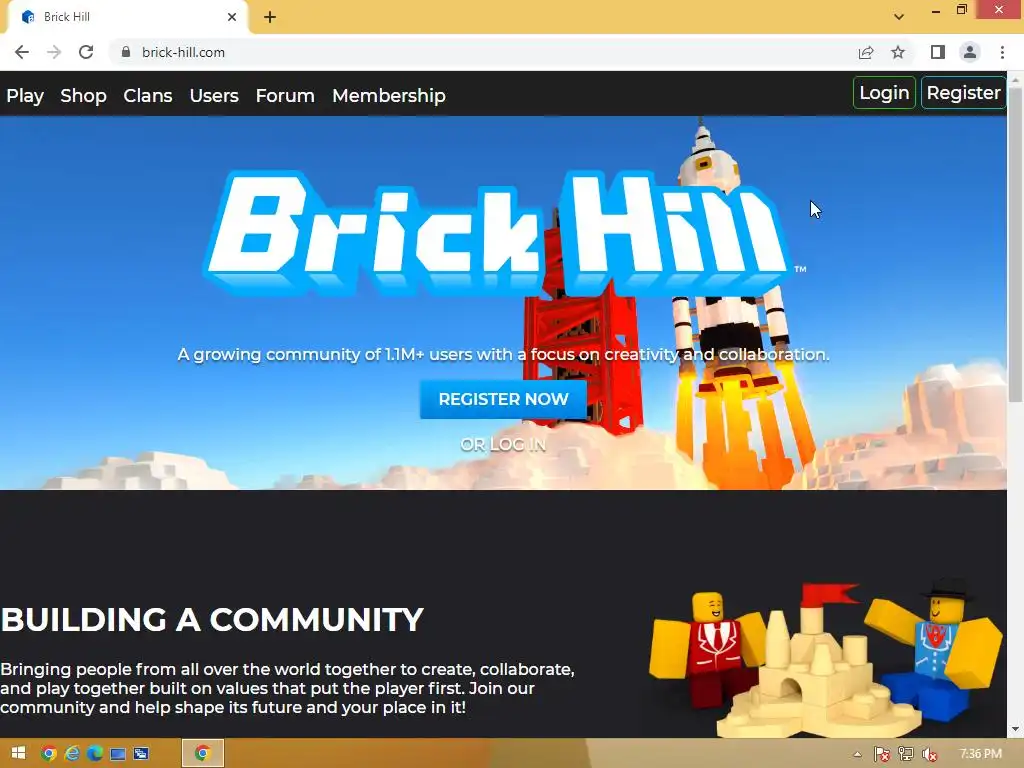
Task: Go back with the browser back arrow
Action: (22, 52)
